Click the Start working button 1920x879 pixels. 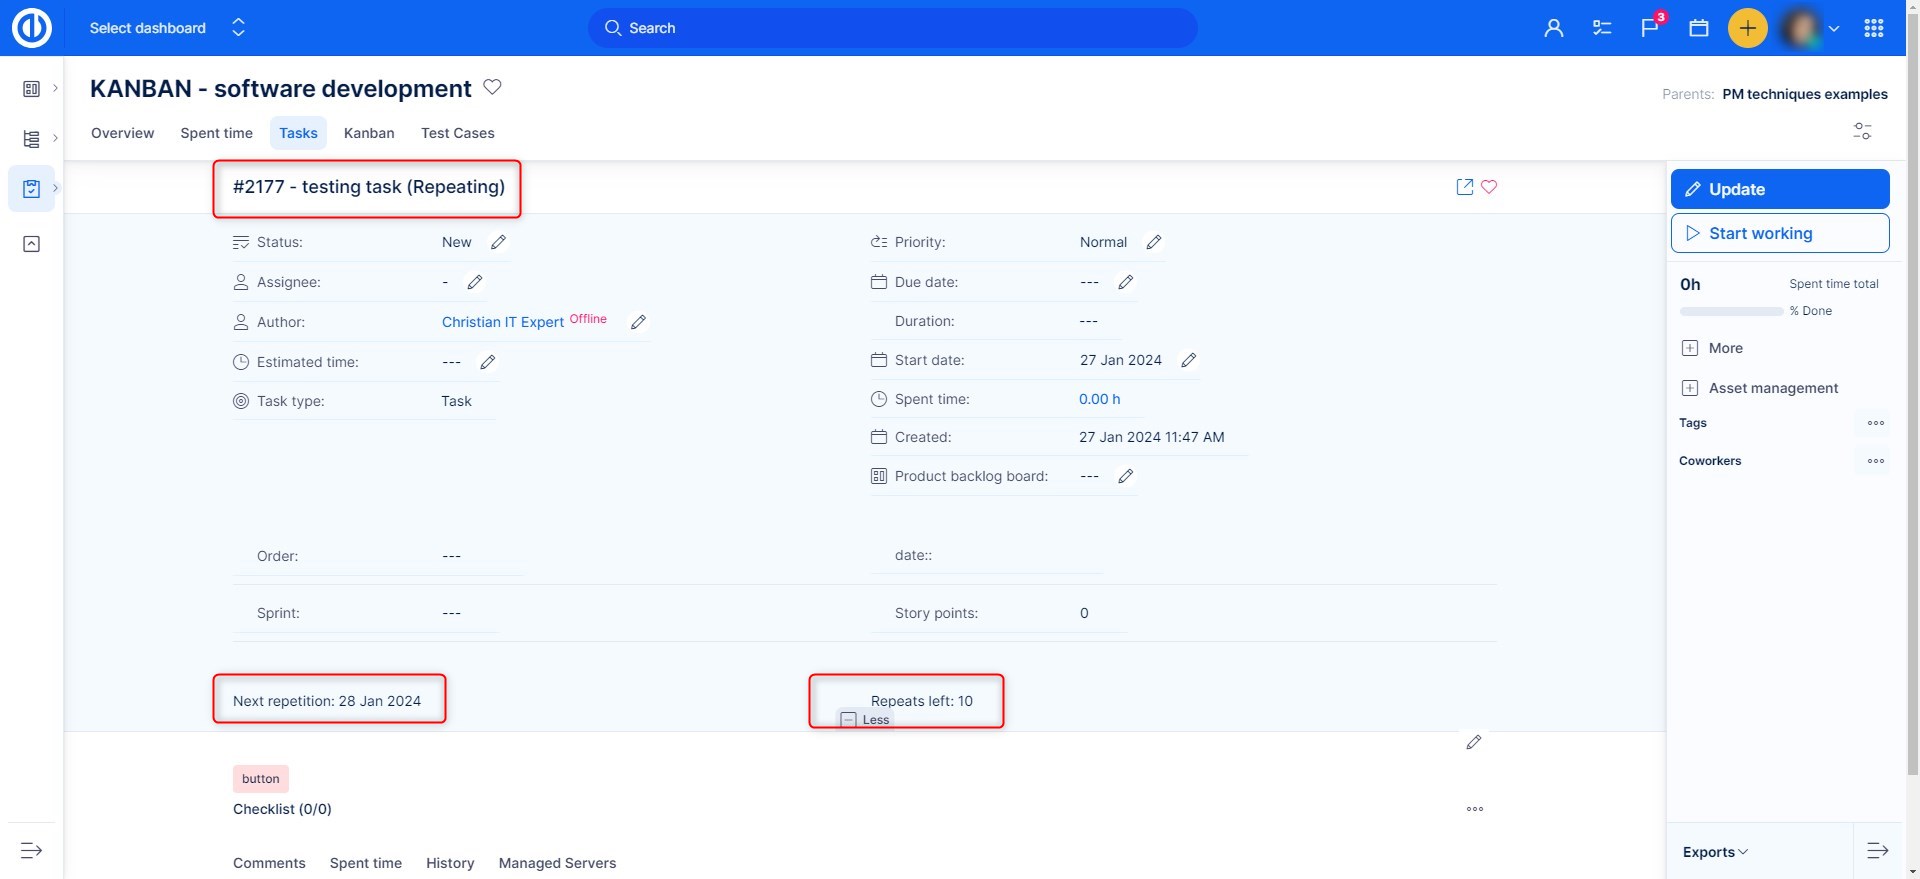[1780, 233]
